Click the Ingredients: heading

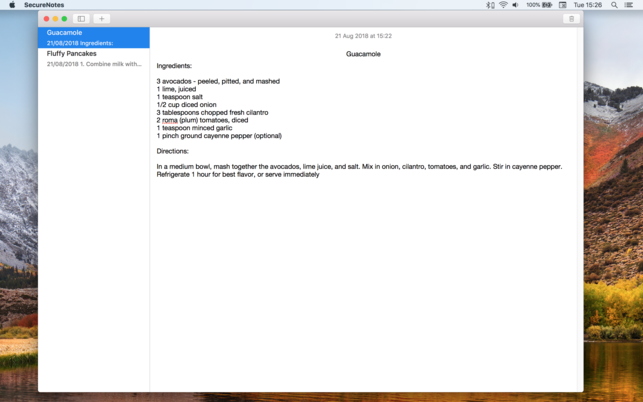(x=174, y=66)
